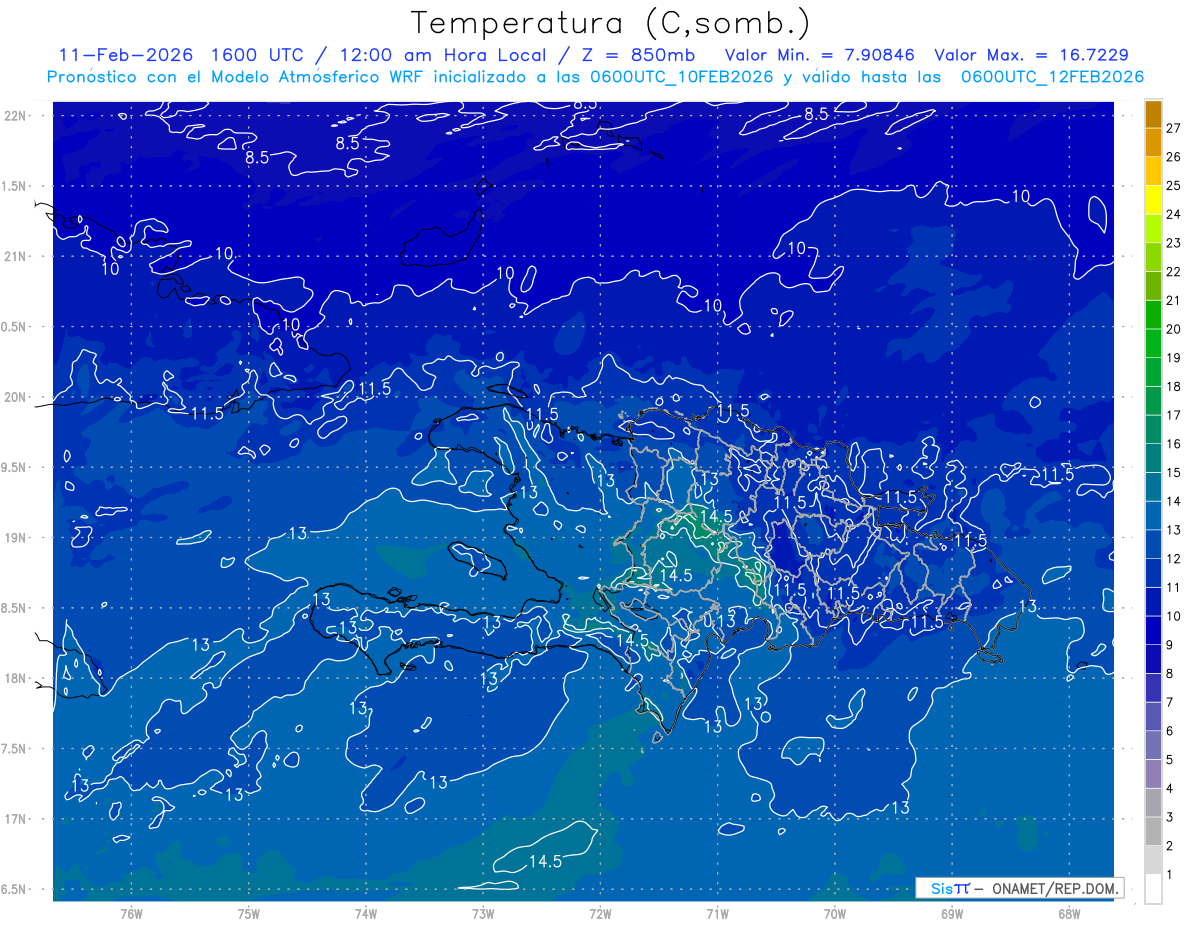The image size is (1200, 927).
Task: Click the colorbar scale label '18'
Action: (1174, 387)
